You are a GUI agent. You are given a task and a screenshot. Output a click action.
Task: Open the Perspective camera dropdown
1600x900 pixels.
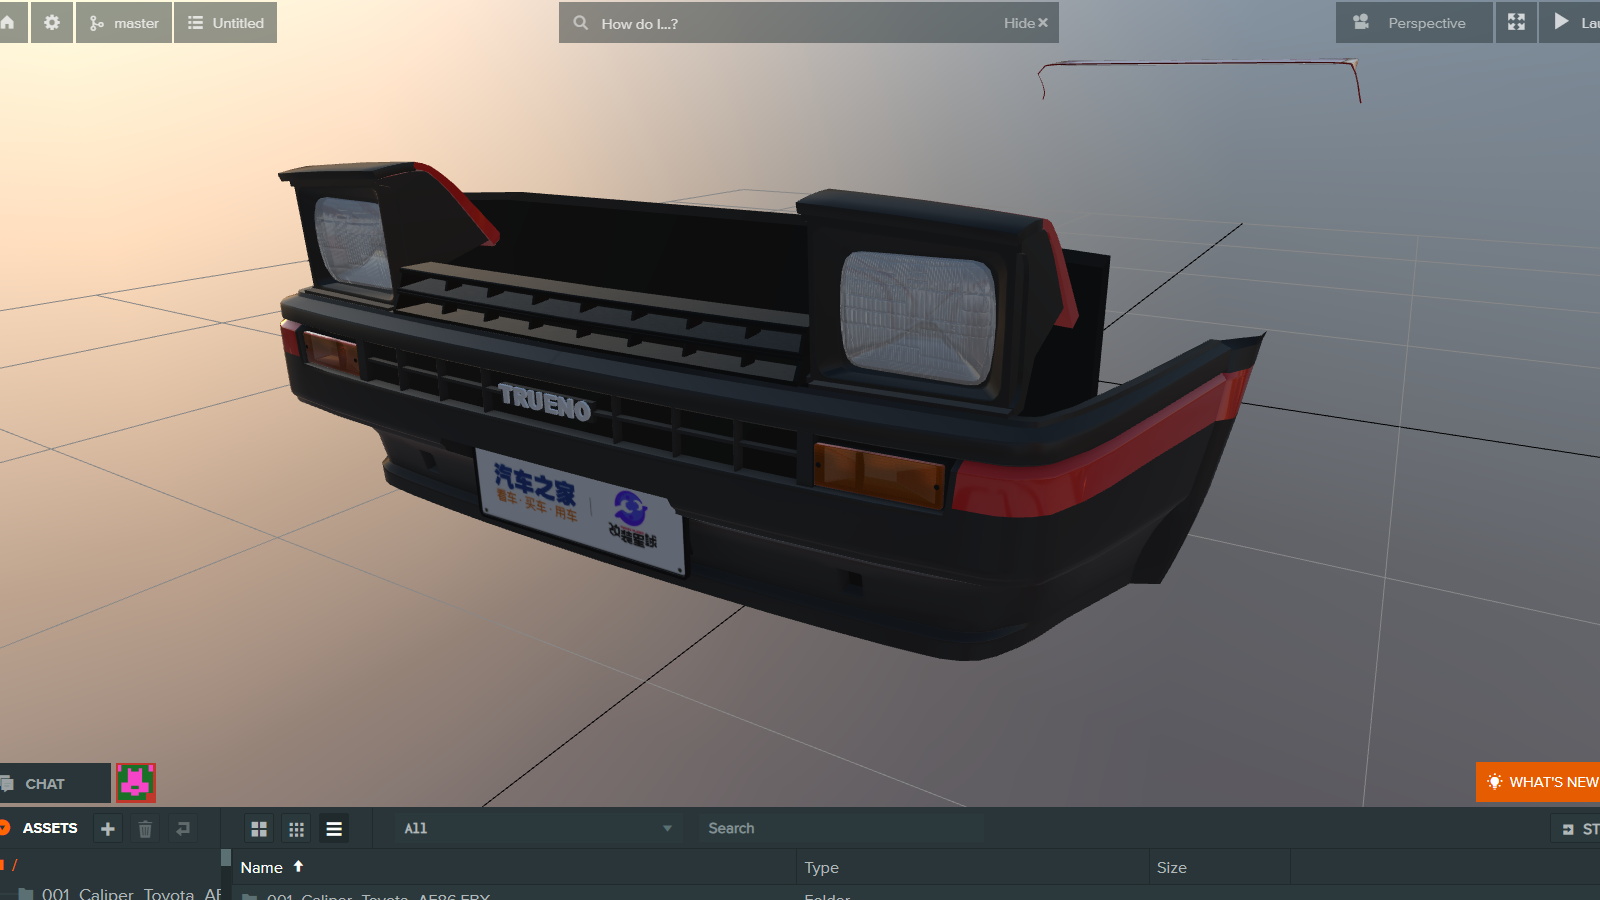[1414, 22]
